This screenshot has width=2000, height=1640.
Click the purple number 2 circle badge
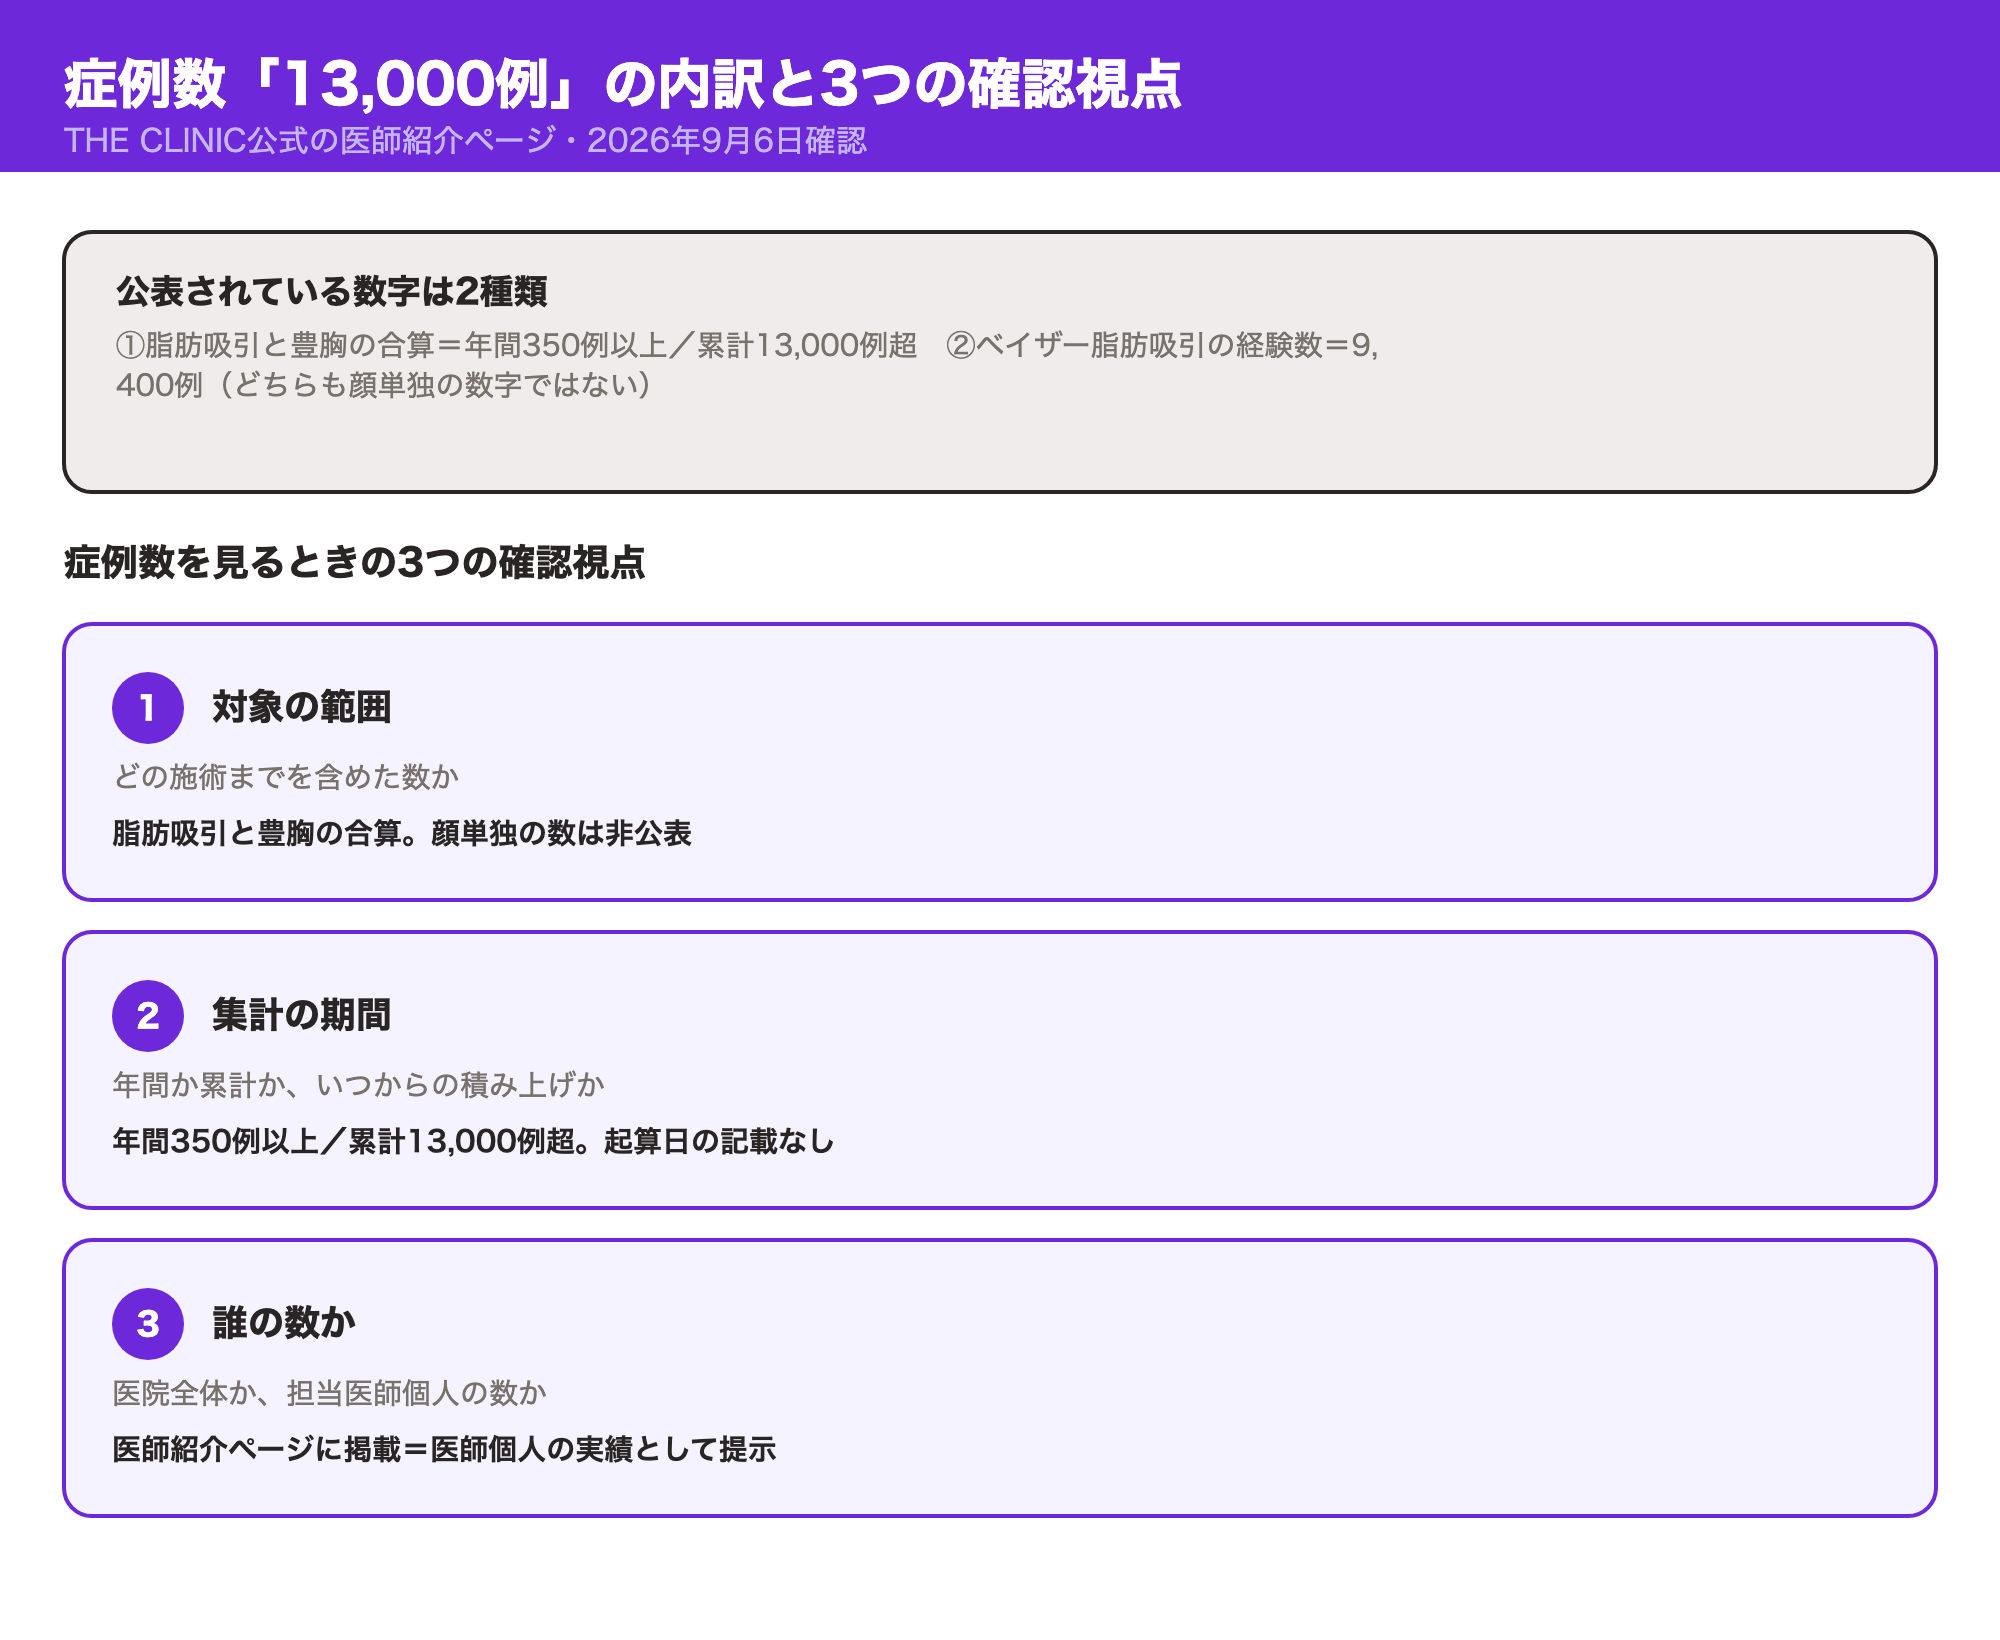[148, 1016]
